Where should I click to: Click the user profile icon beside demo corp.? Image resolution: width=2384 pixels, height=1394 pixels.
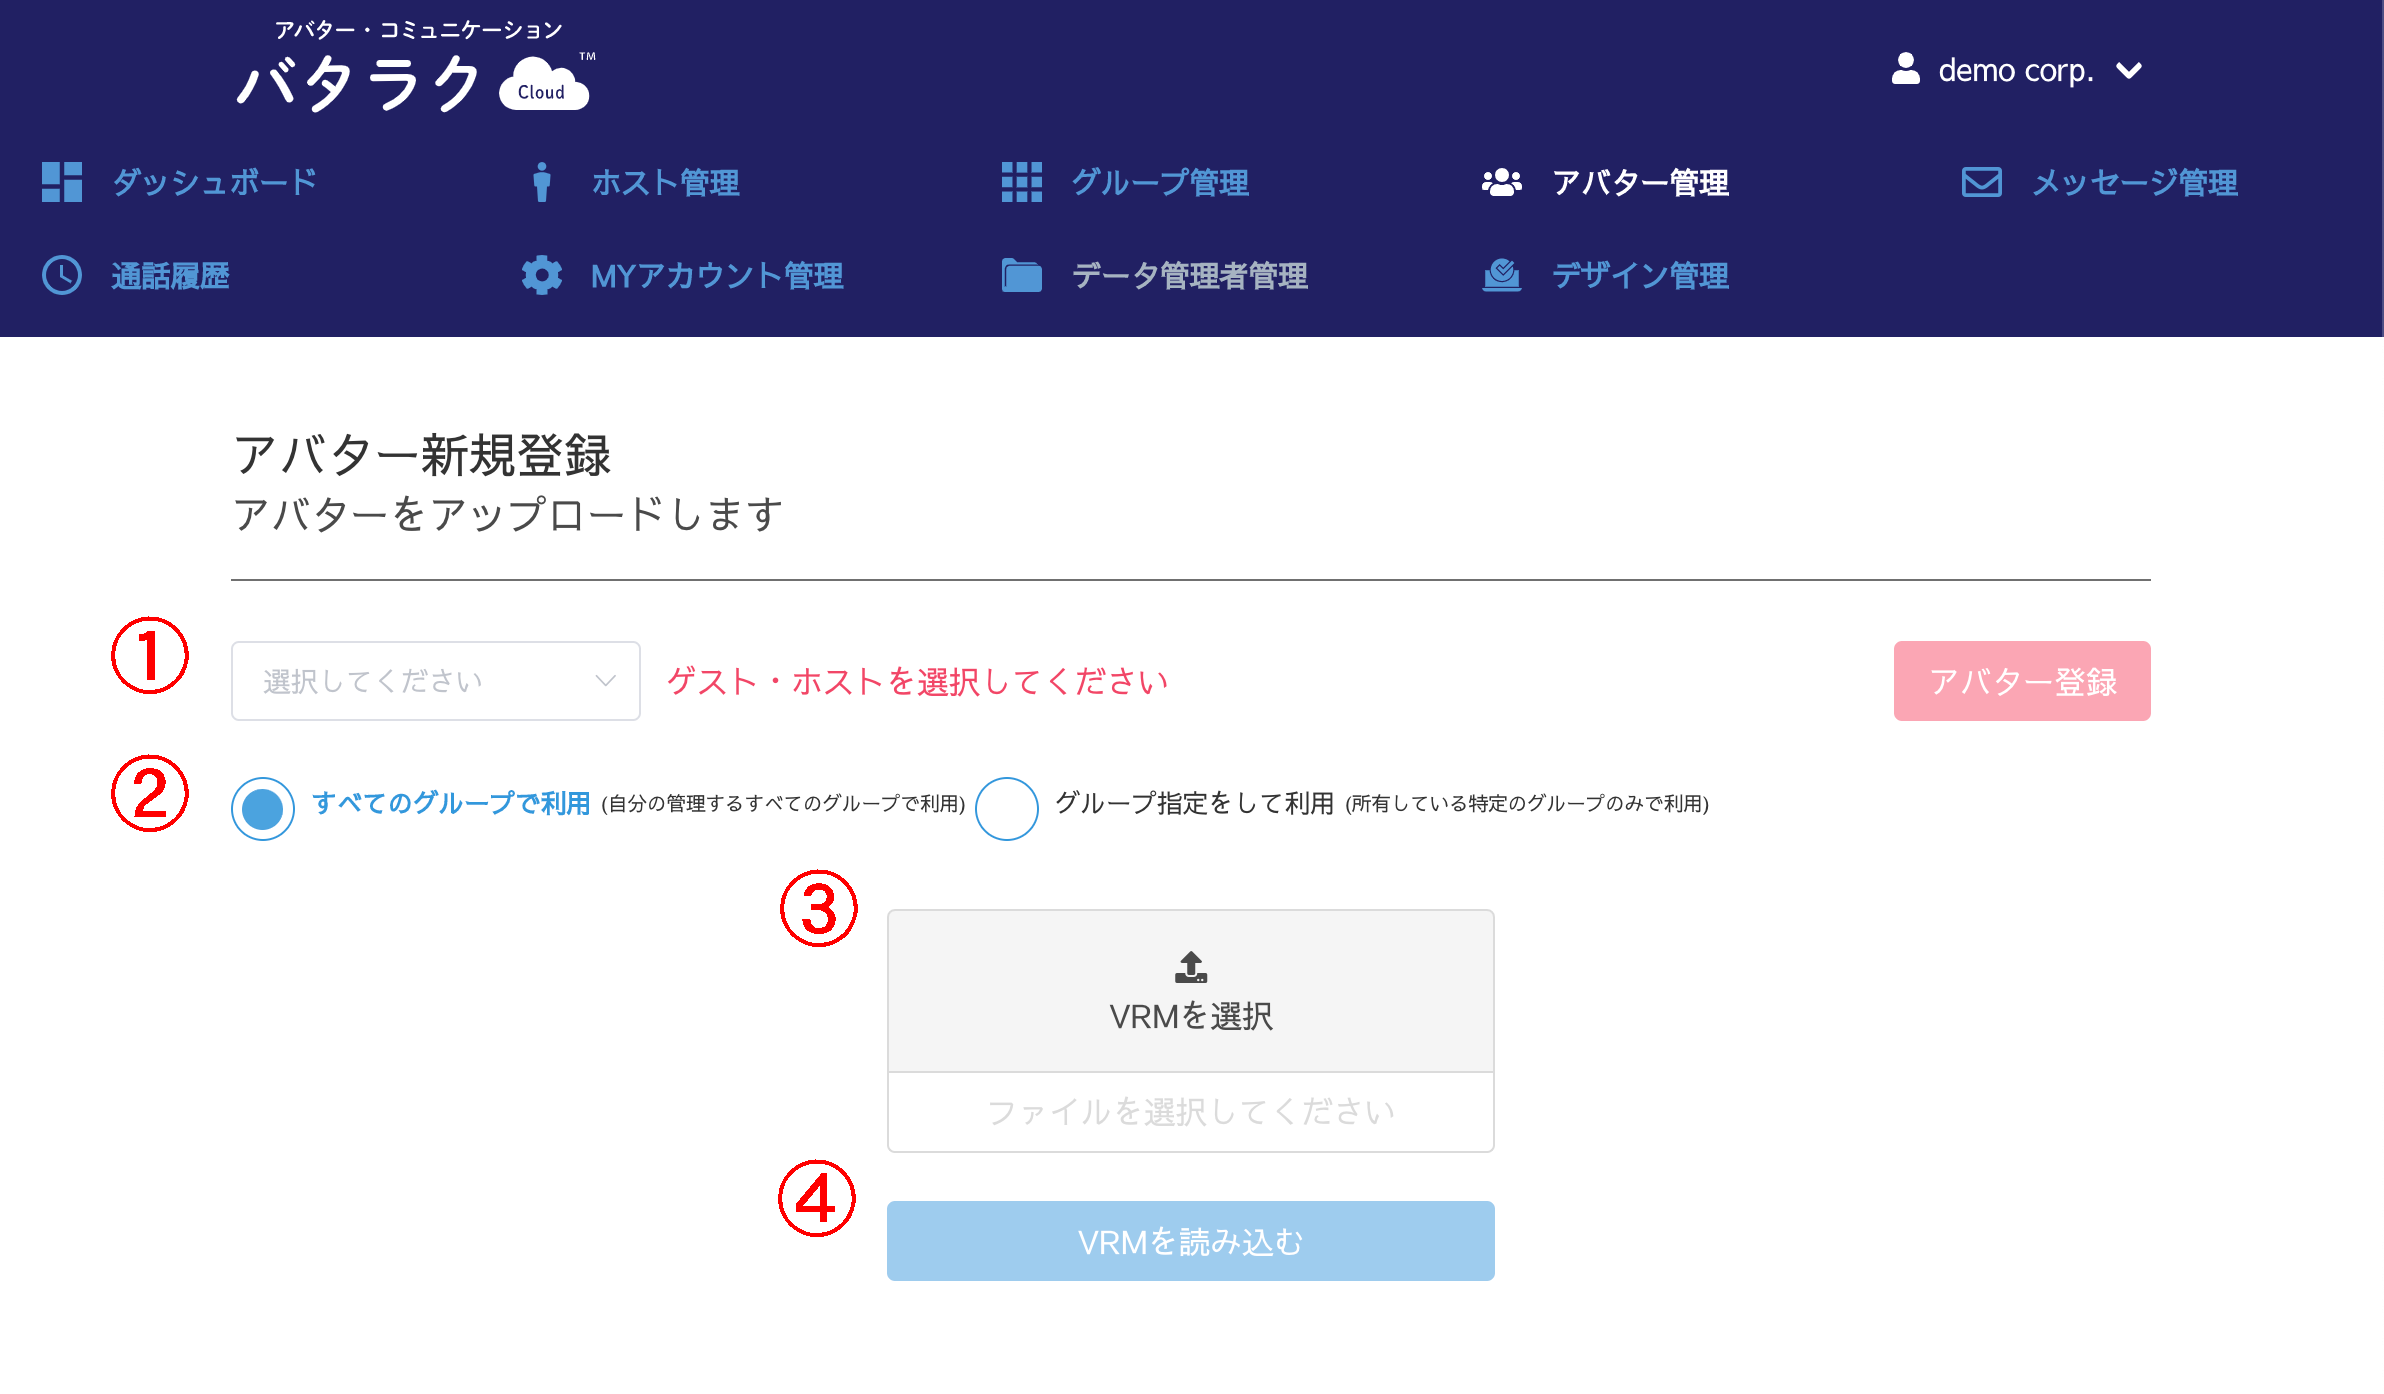(1906, 69)
